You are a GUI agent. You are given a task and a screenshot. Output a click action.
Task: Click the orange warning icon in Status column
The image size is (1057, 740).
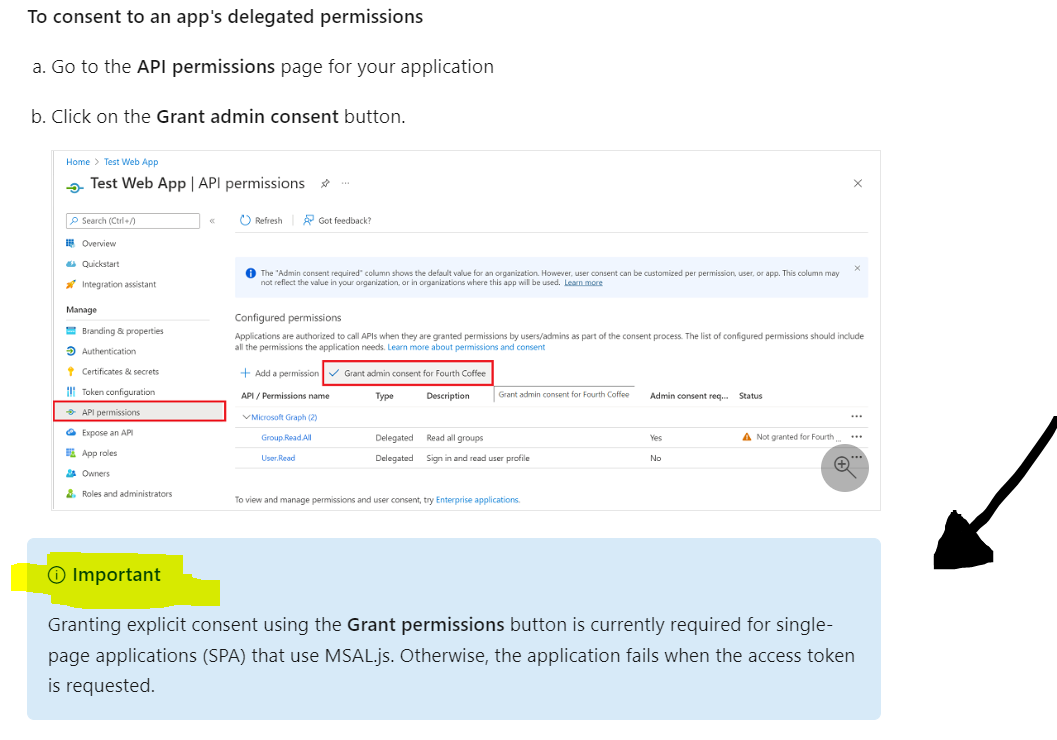pos(746,437)
